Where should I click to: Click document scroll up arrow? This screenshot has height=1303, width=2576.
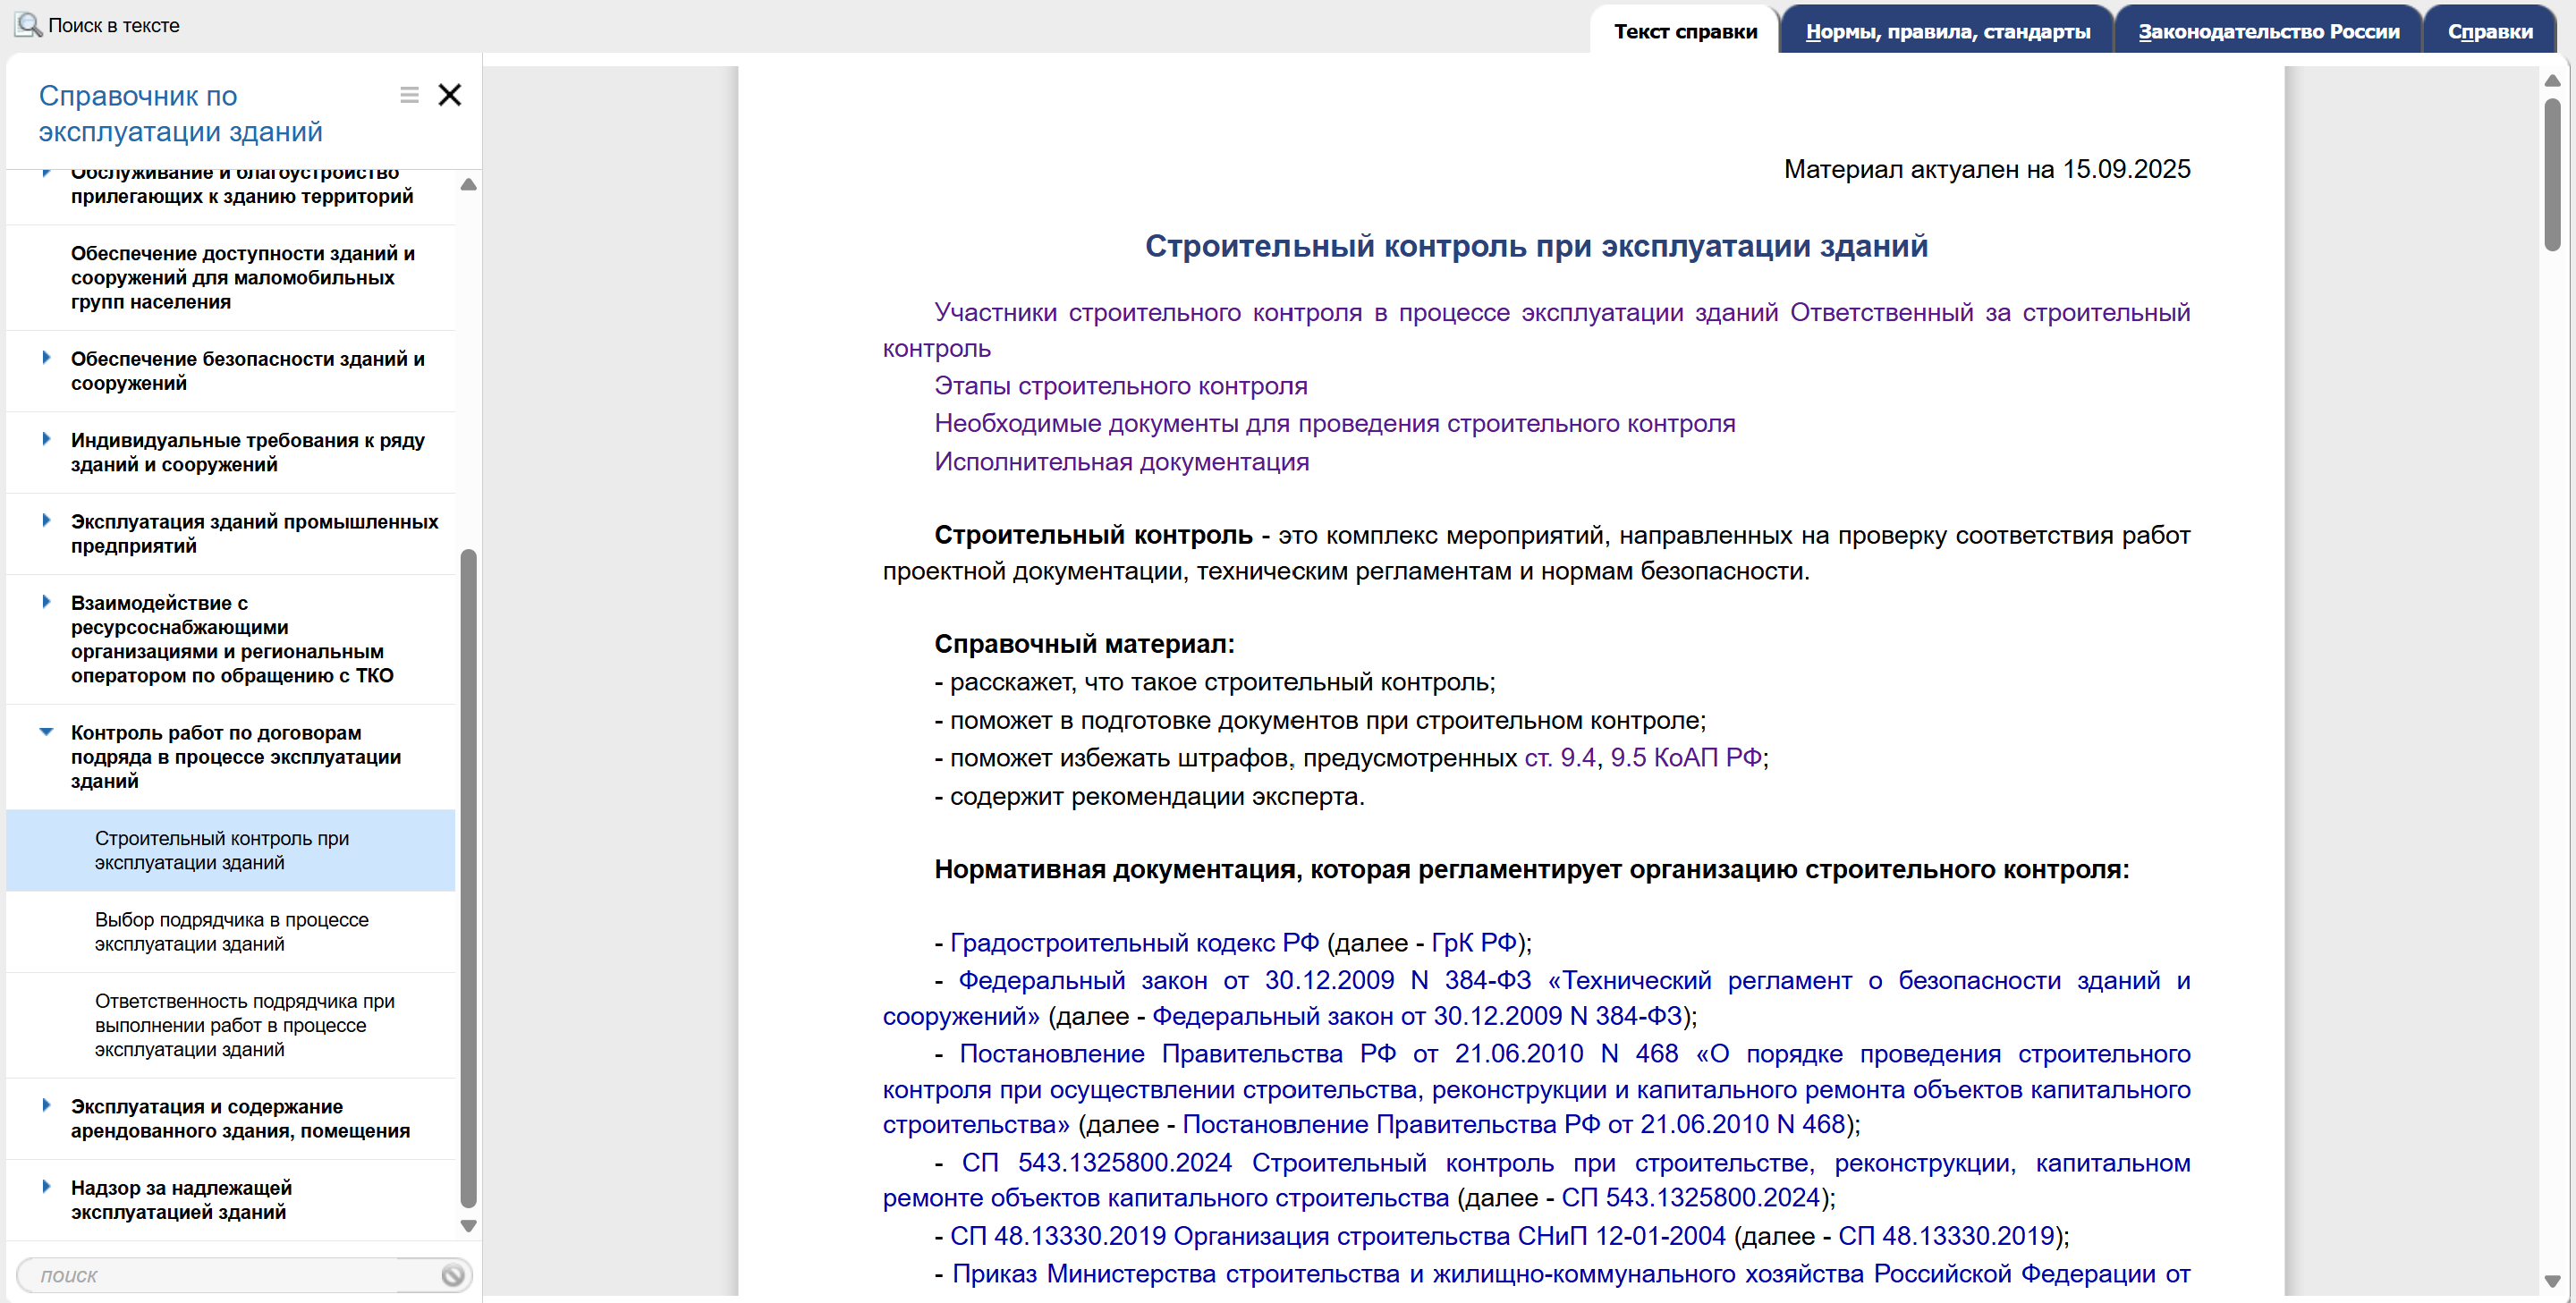point(2552,80)
